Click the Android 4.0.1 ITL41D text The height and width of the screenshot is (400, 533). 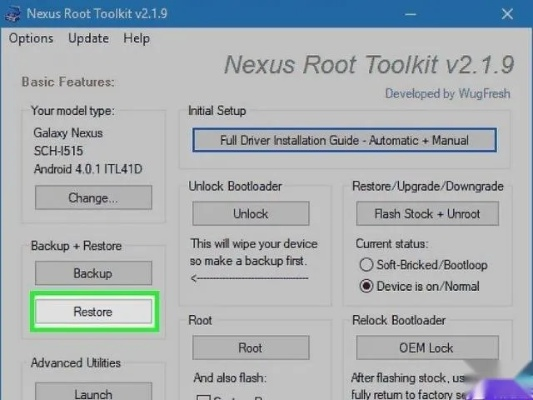[x=88, y=169]
